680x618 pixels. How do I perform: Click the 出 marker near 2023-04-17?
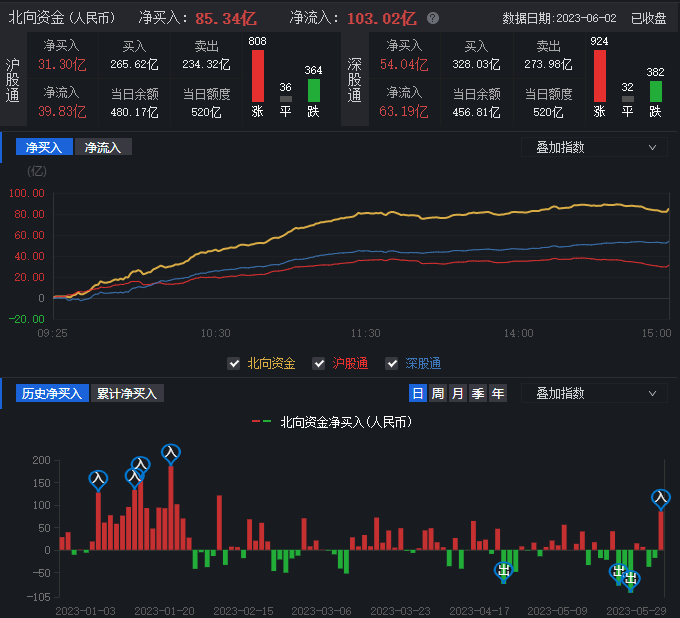click(x=503, y=571)
